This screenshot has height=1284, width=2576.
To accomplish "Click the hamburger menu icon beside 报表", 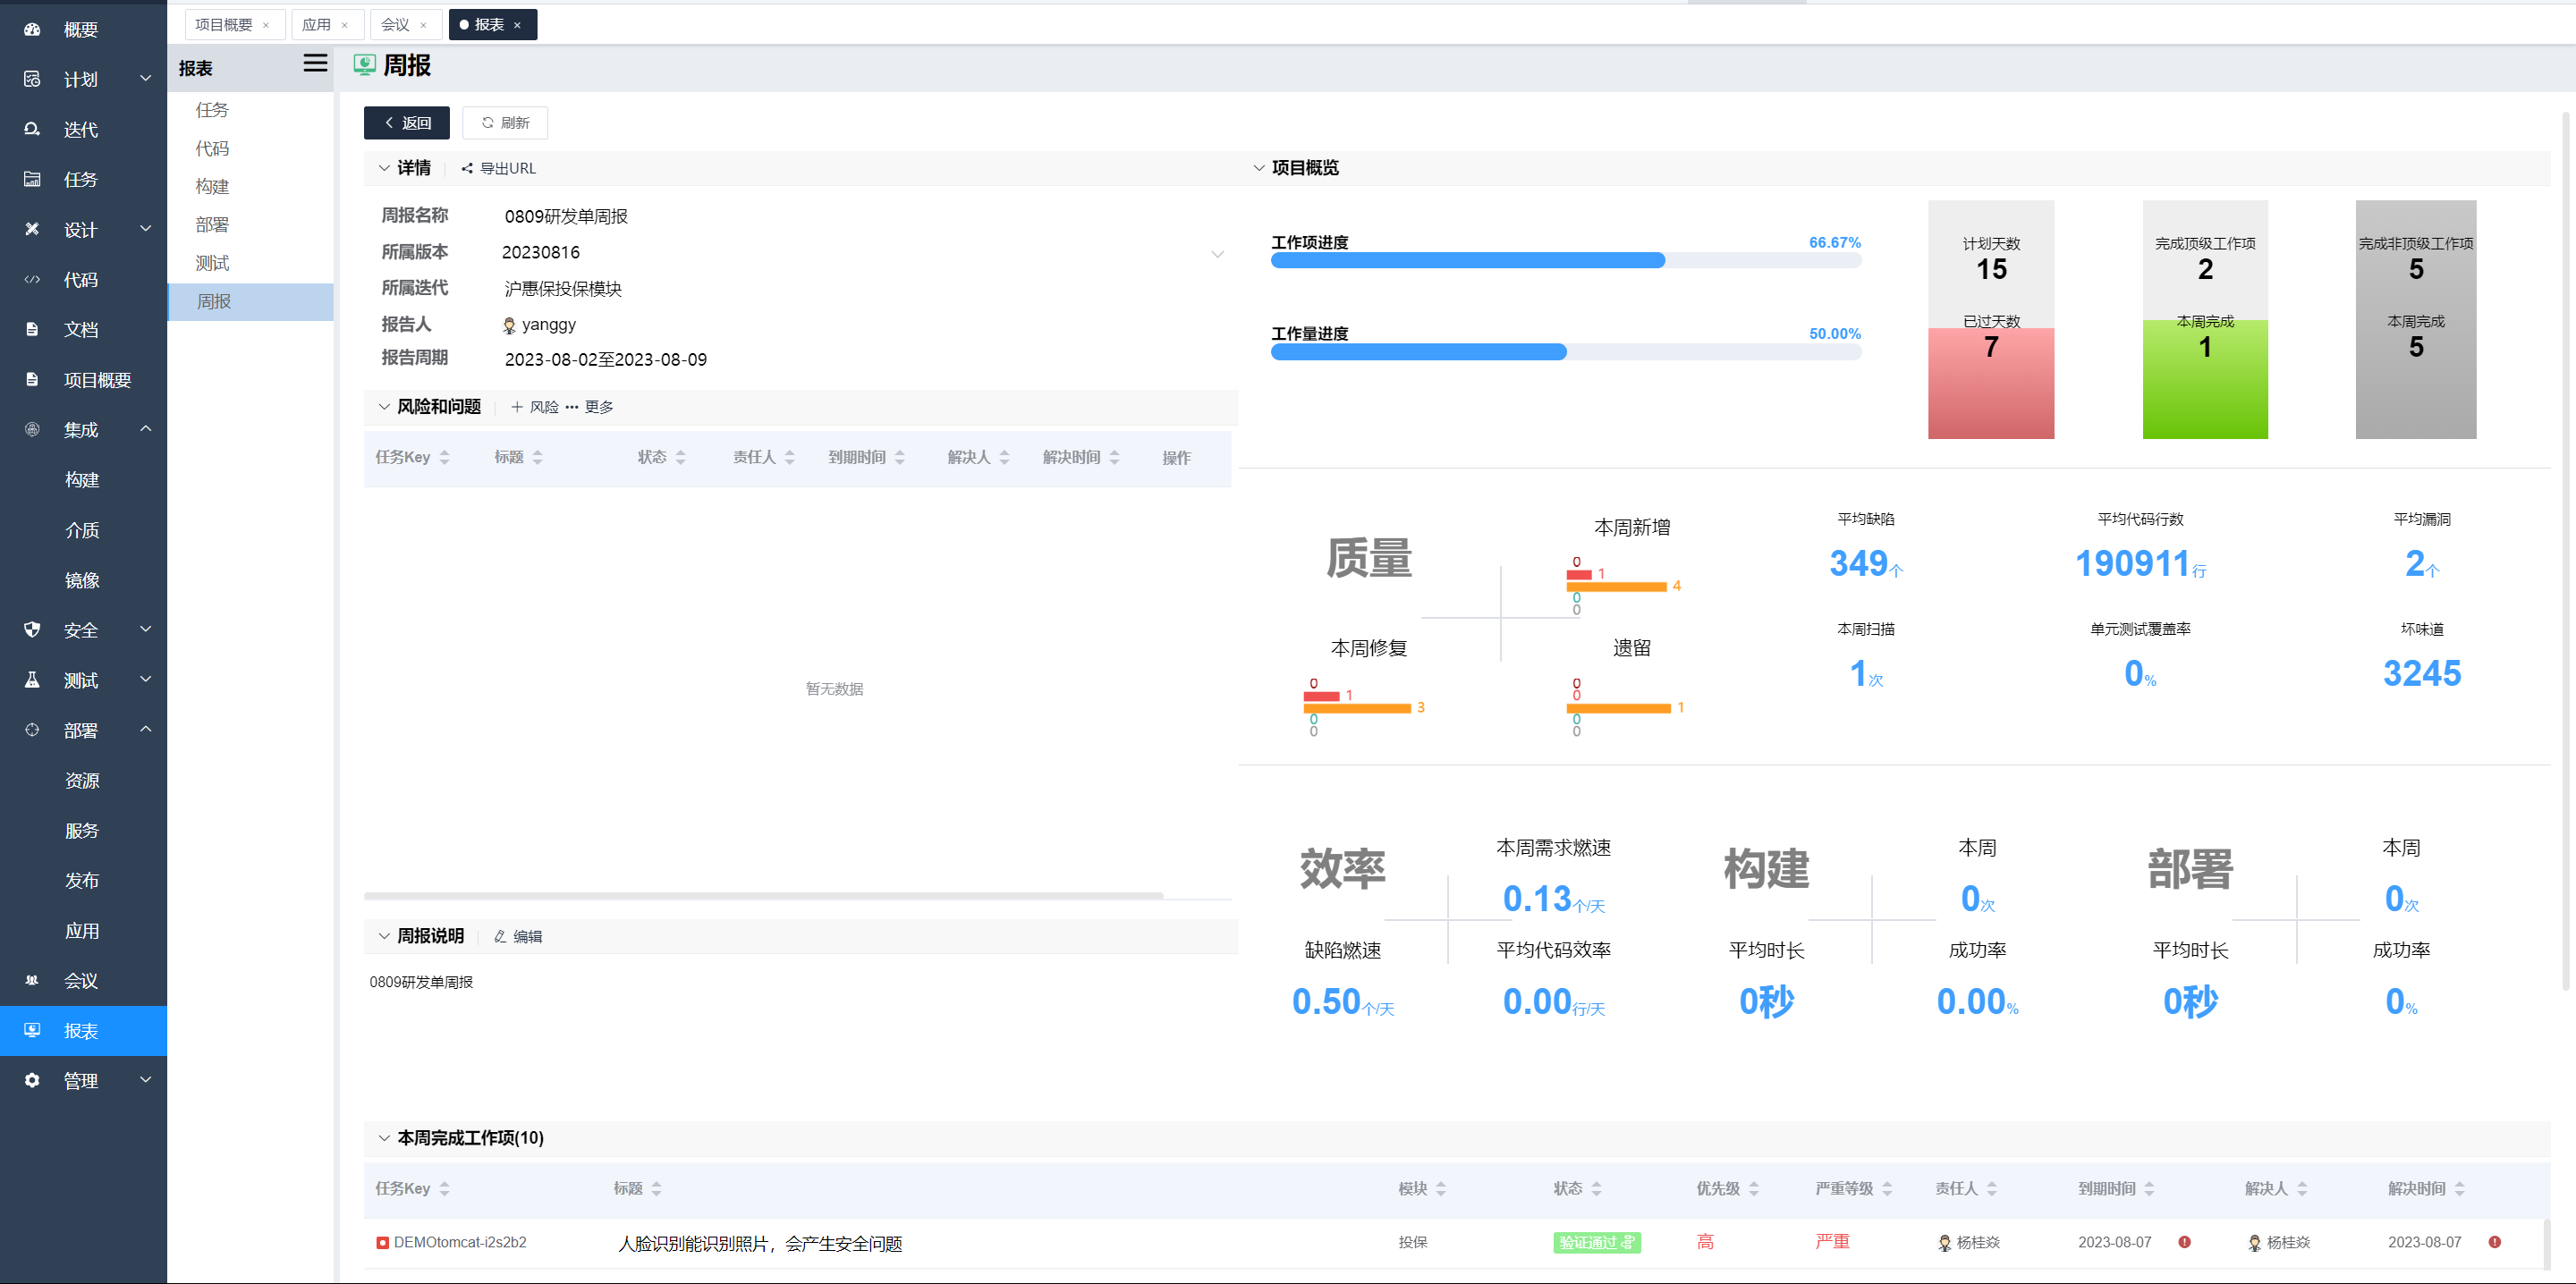I will pyautogui.click(x=315, y=64).
